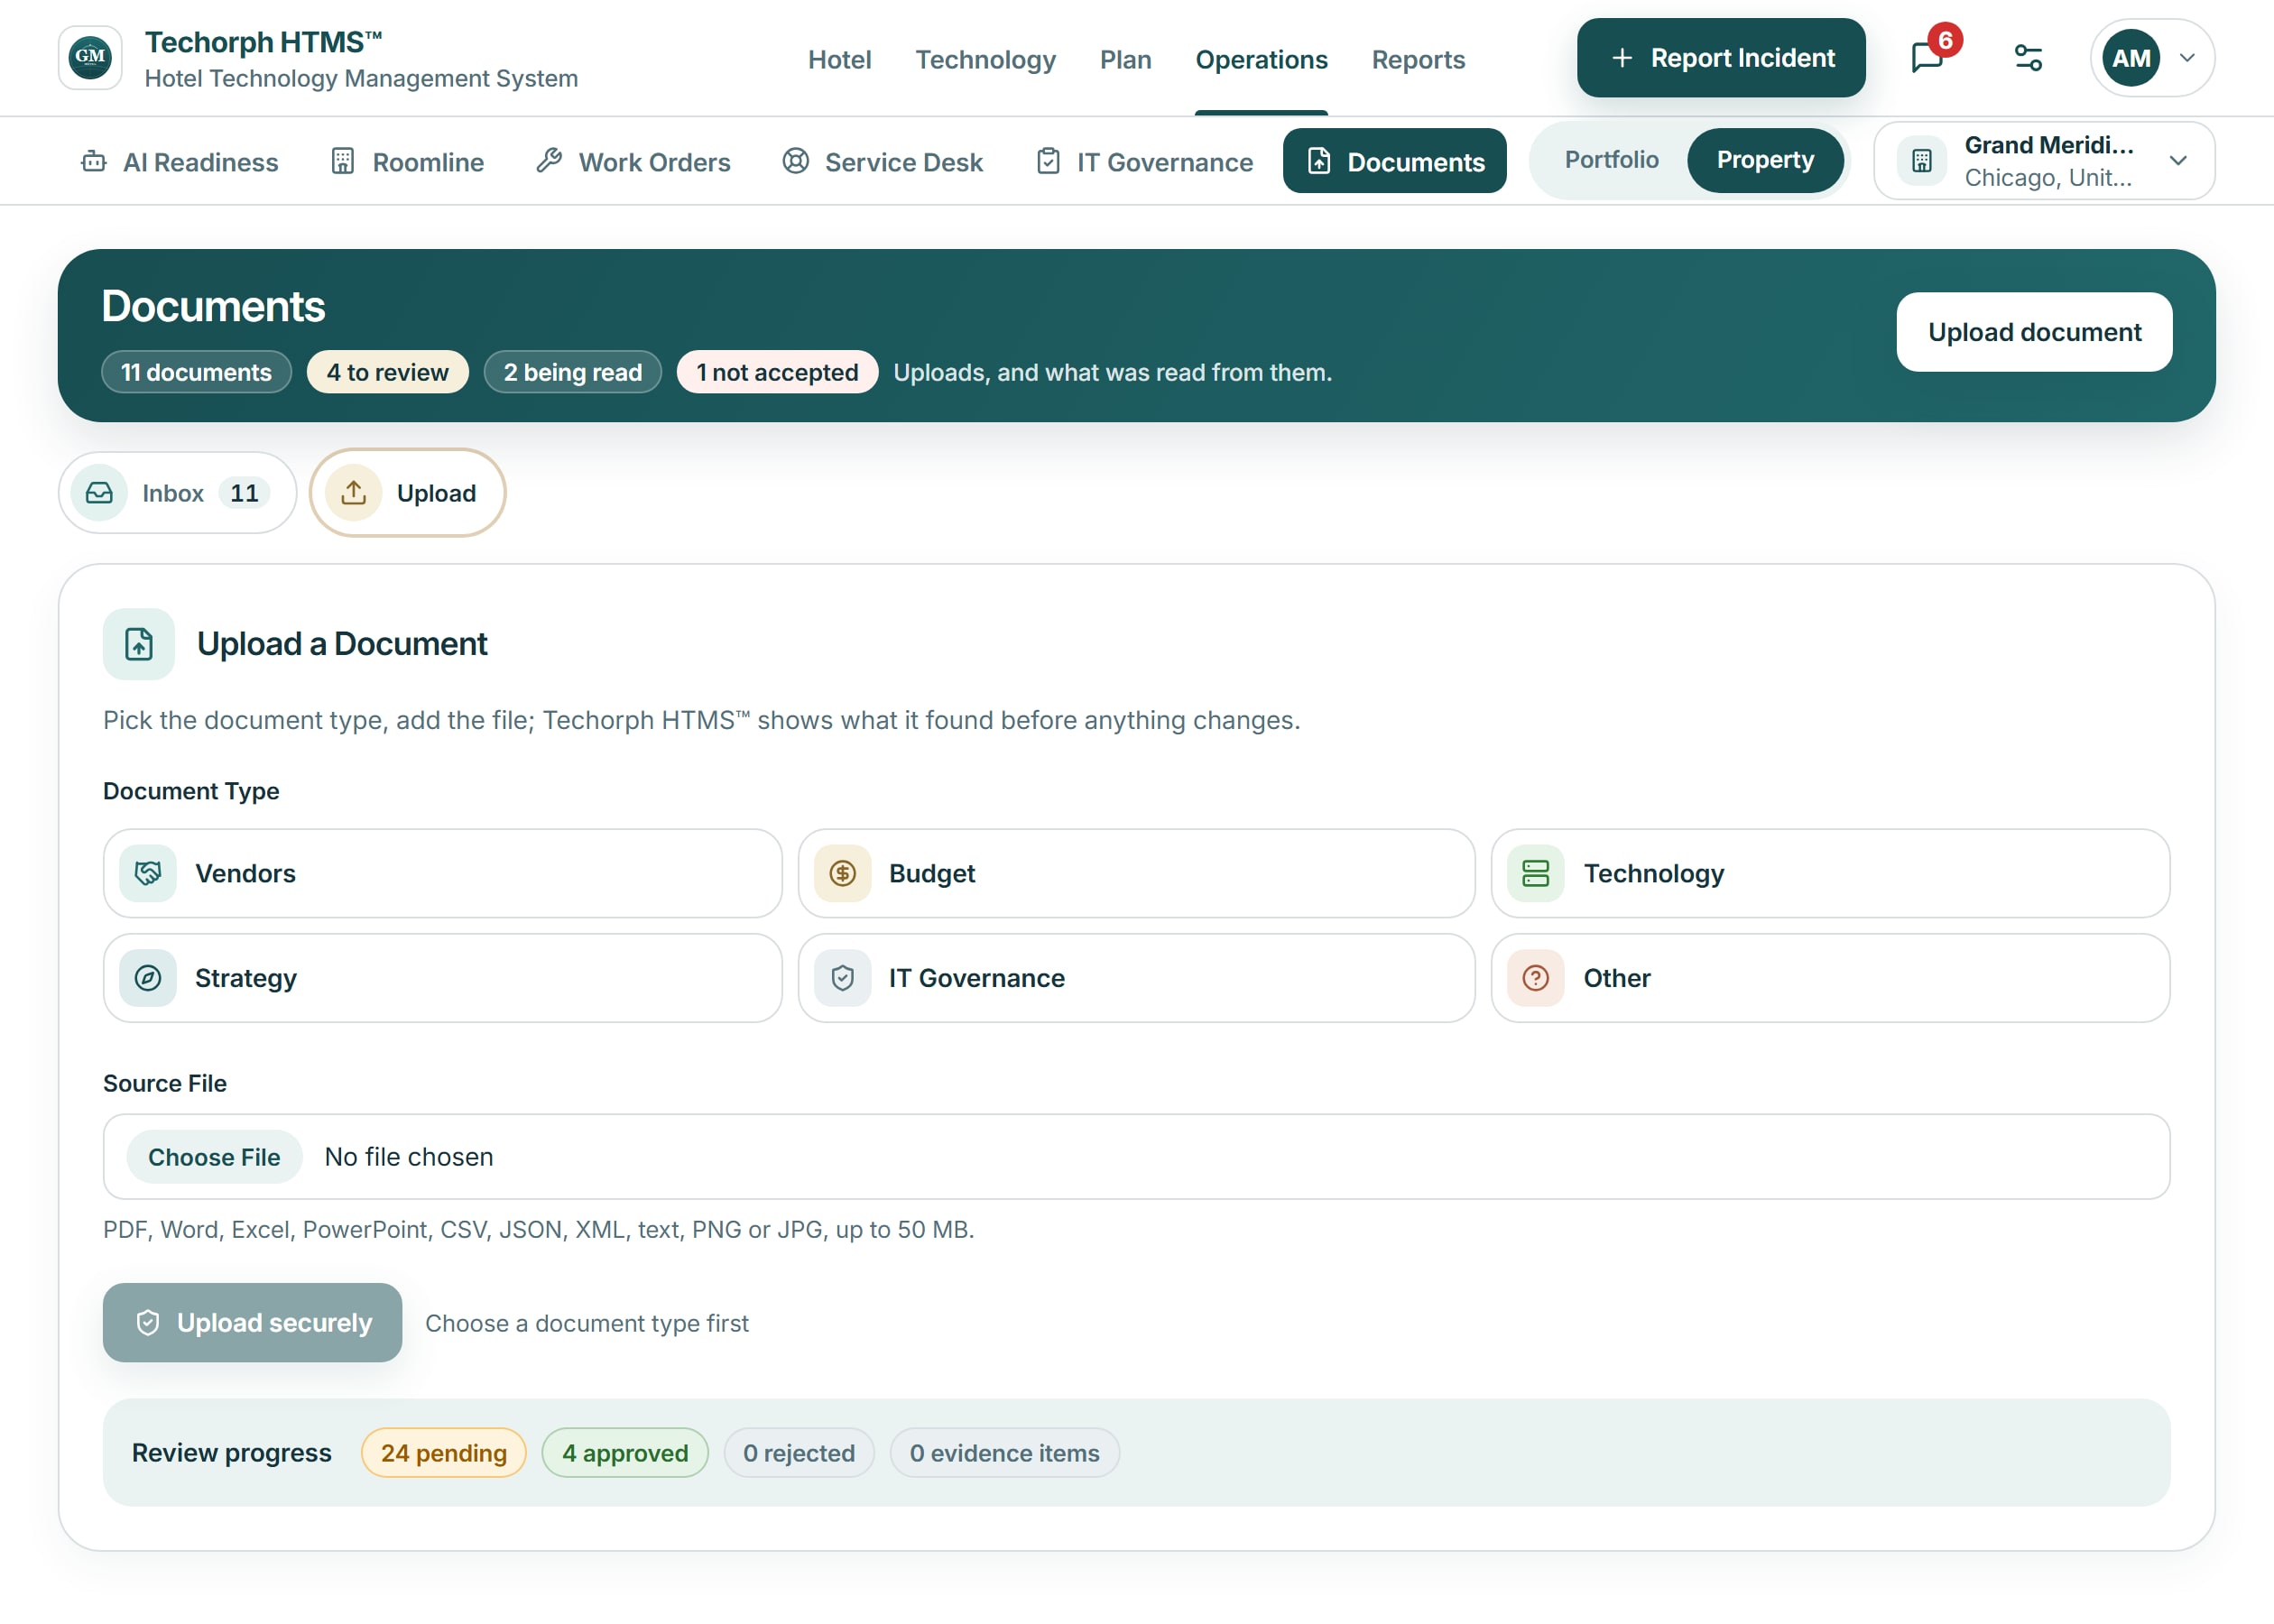Click the Upload arrow icon
This screenshot has height=1624, width=2274.
(x=354, y=493)
